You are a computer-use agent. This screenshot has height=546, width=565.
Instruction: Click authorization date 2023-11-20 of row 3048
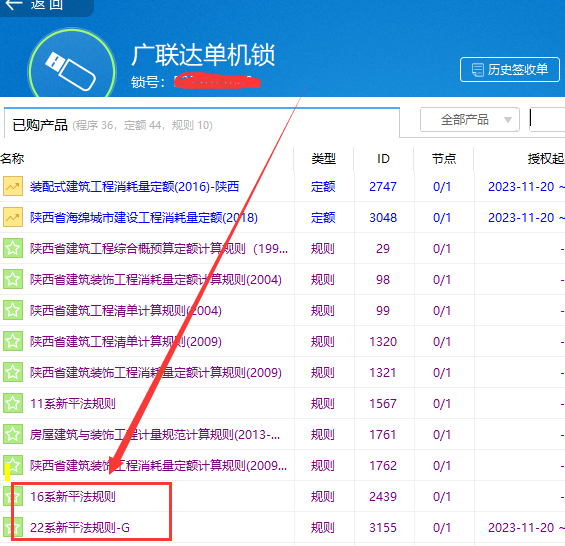point(521,218)
